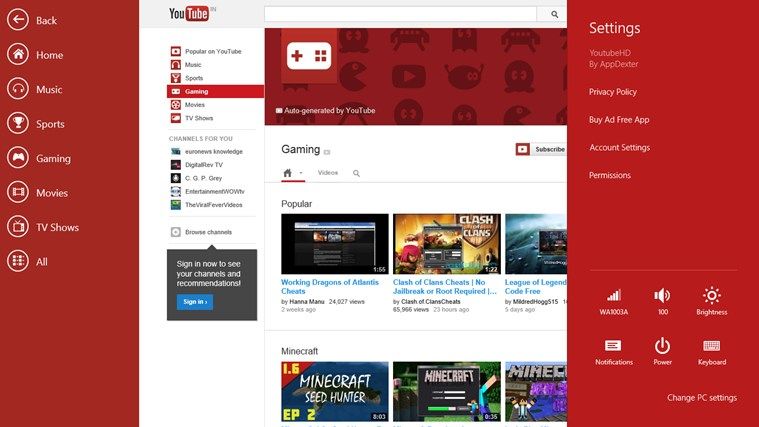Open C. G. P. Grey channel
This screenshot has width=759, height=427.
(x=202, y=178)
